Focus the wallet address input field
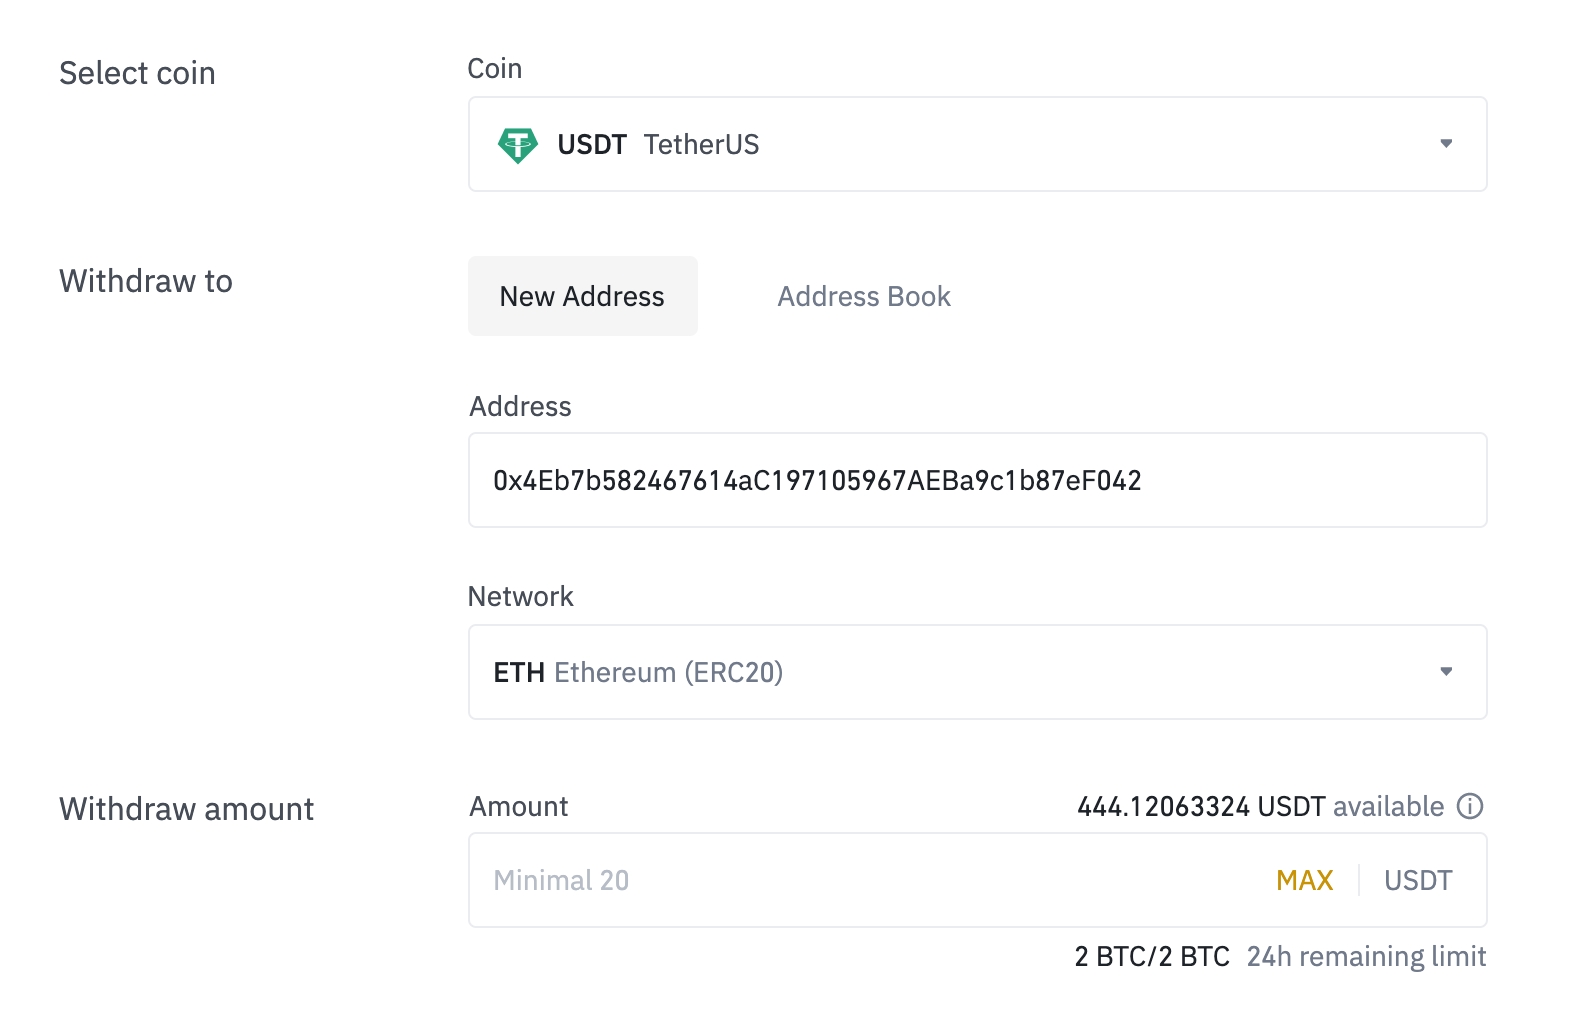Screen dimensions: 1586x1028 (976, 481)
